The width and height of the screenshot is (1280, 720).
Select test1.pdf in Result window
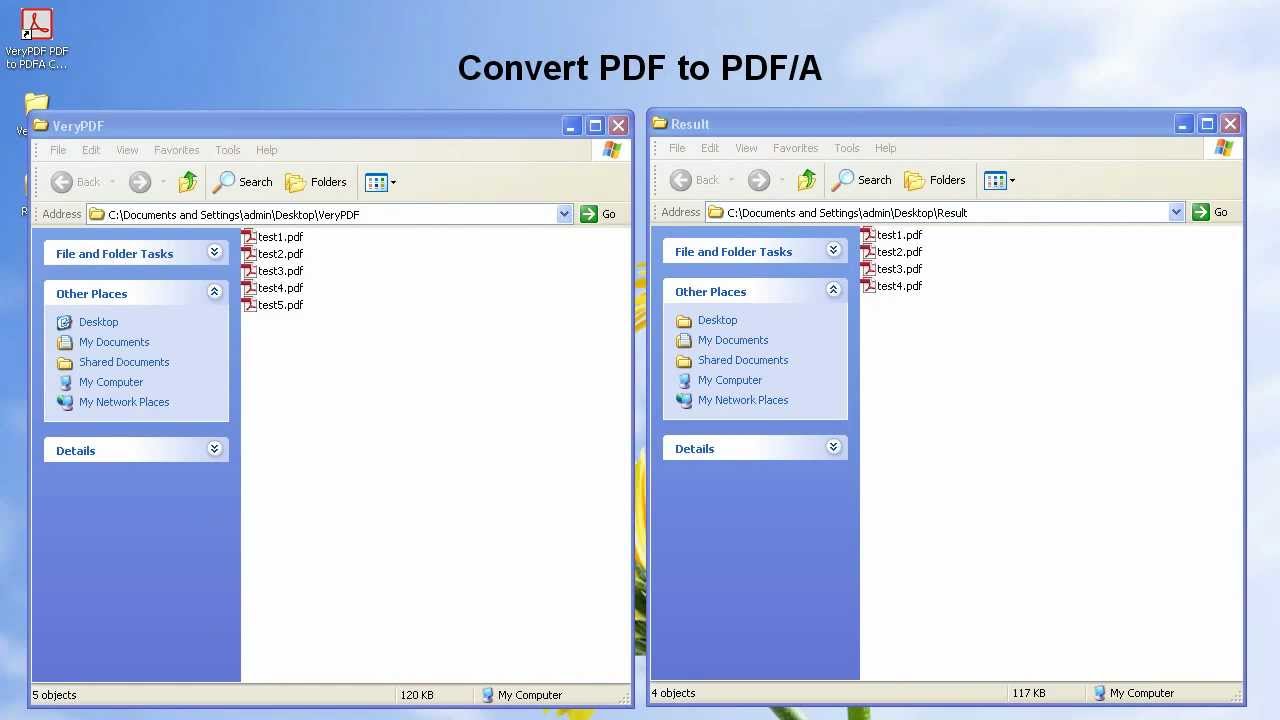coord(891,235)
